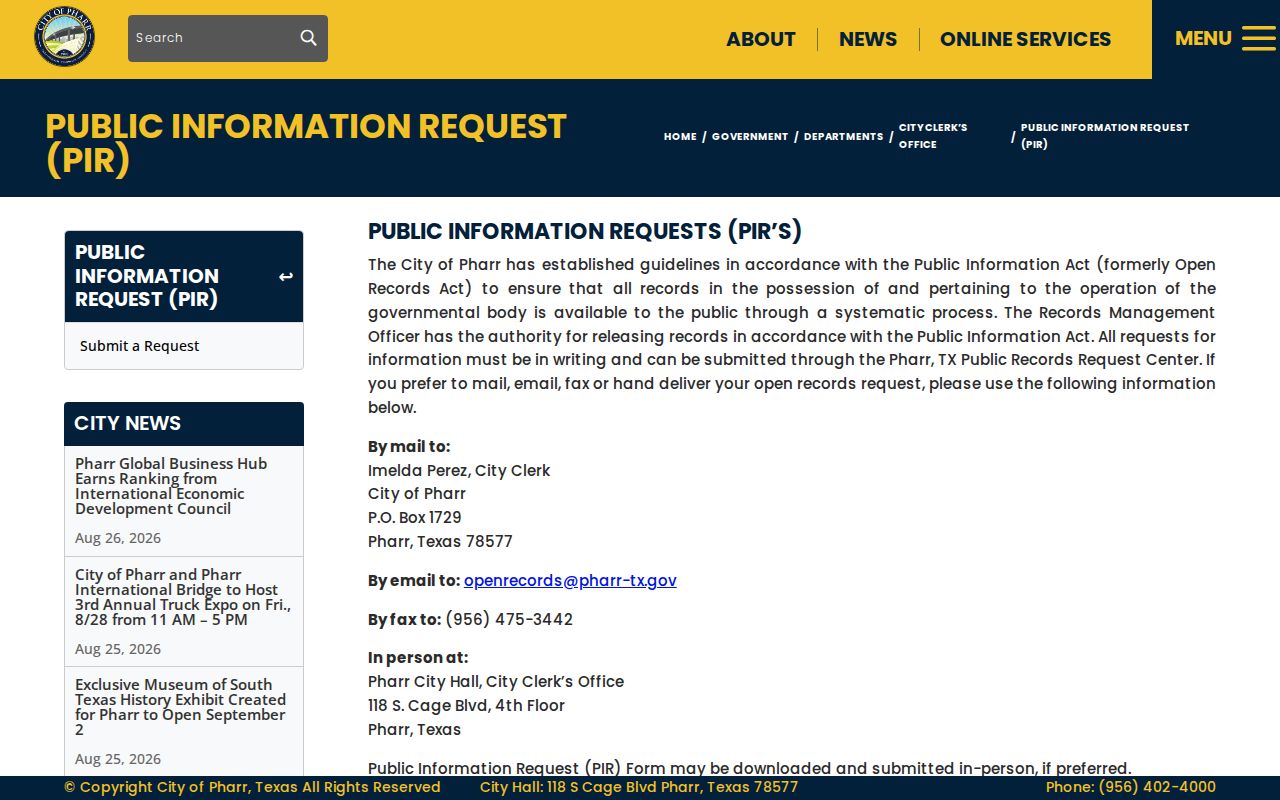Open the 3rd Annual Truck Expo news
The height and width of the screenshot is (800, 1280).
183,597
